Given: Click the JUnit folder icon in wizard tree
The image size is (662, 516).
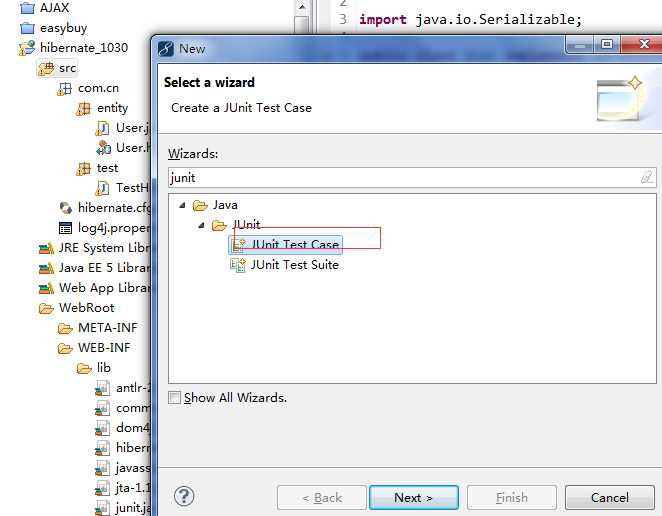Looking at the screenshot, I should coord(219,225).
